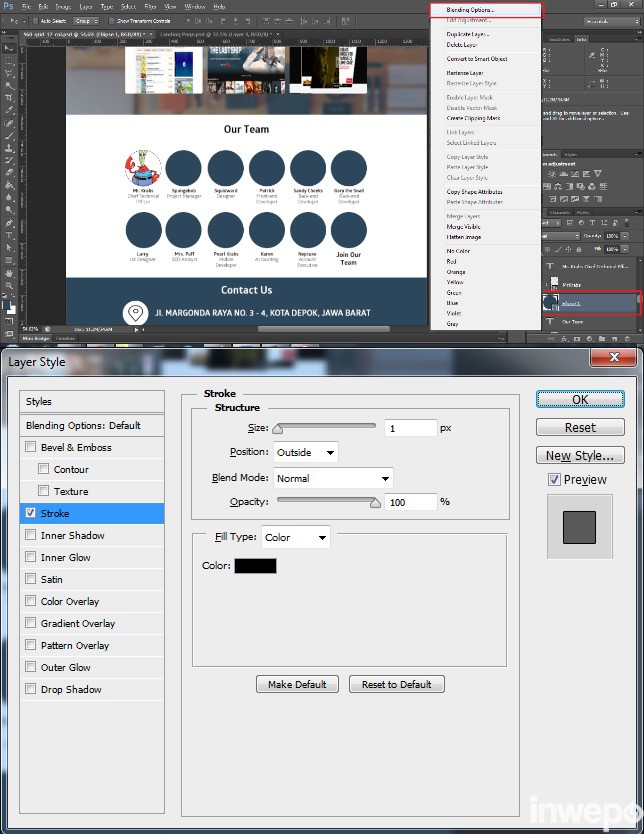The width and height of the screenshot is (644, 834).
Task: Select the Clone Stamp tool
Action: (9, 148)
